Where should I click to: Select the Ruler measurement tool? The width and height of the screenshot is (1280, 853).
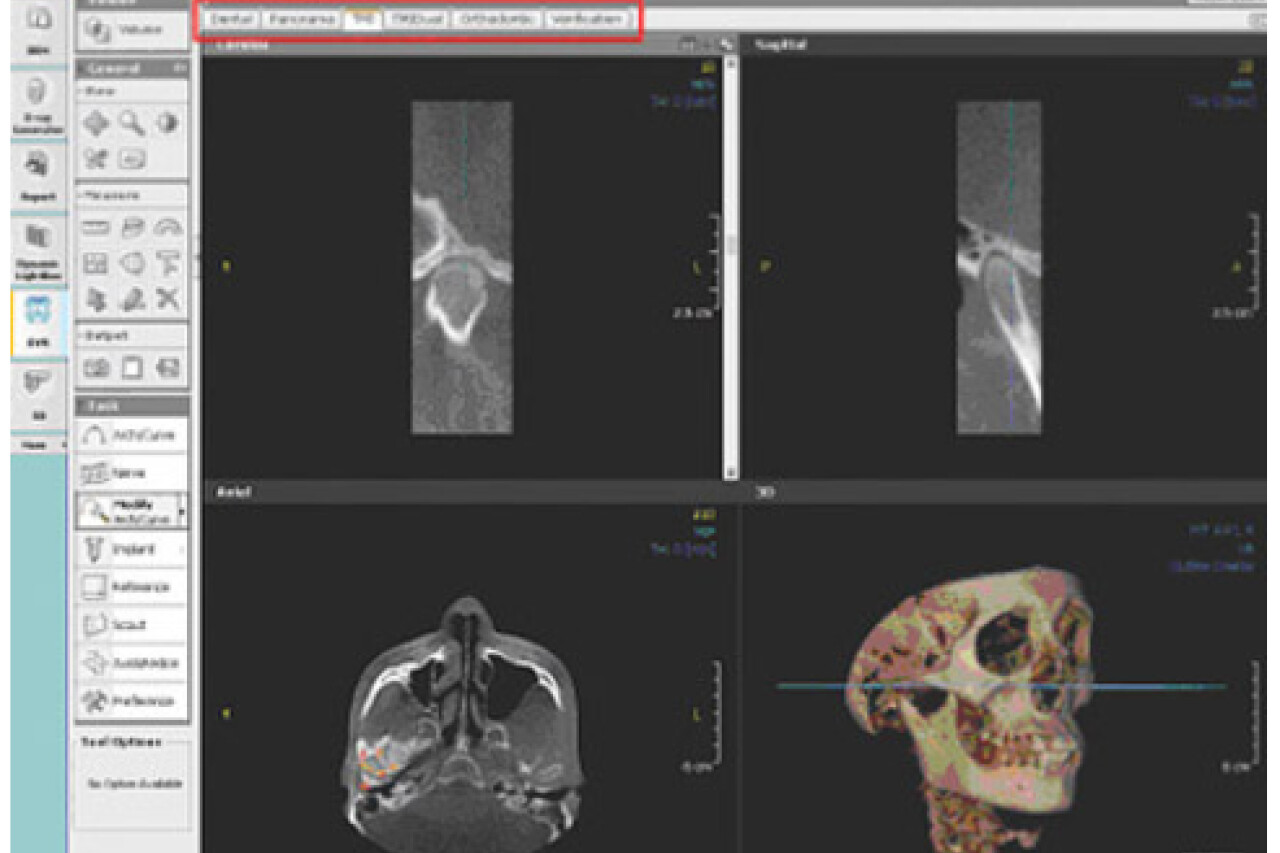pyautogui.click(x=97, y=229)
